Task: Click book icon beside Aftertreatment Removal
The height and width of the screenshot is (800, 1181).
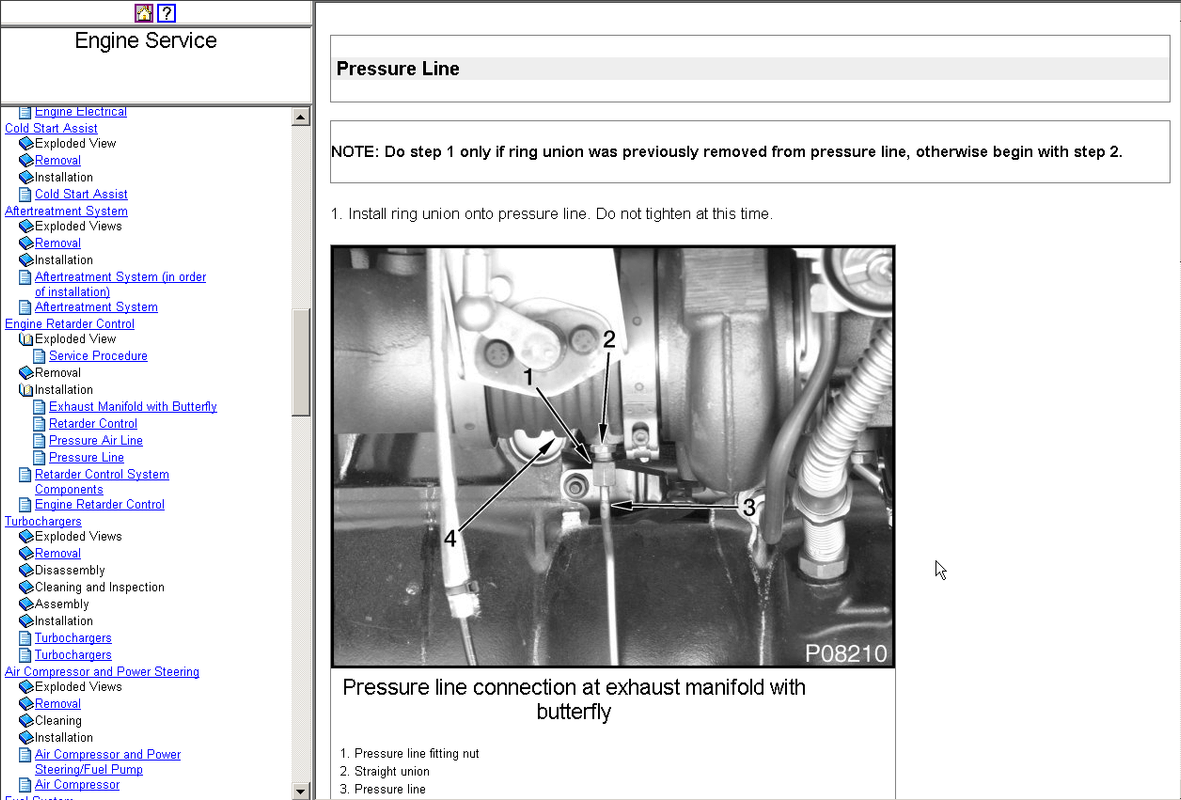Action: coord(26,243)
